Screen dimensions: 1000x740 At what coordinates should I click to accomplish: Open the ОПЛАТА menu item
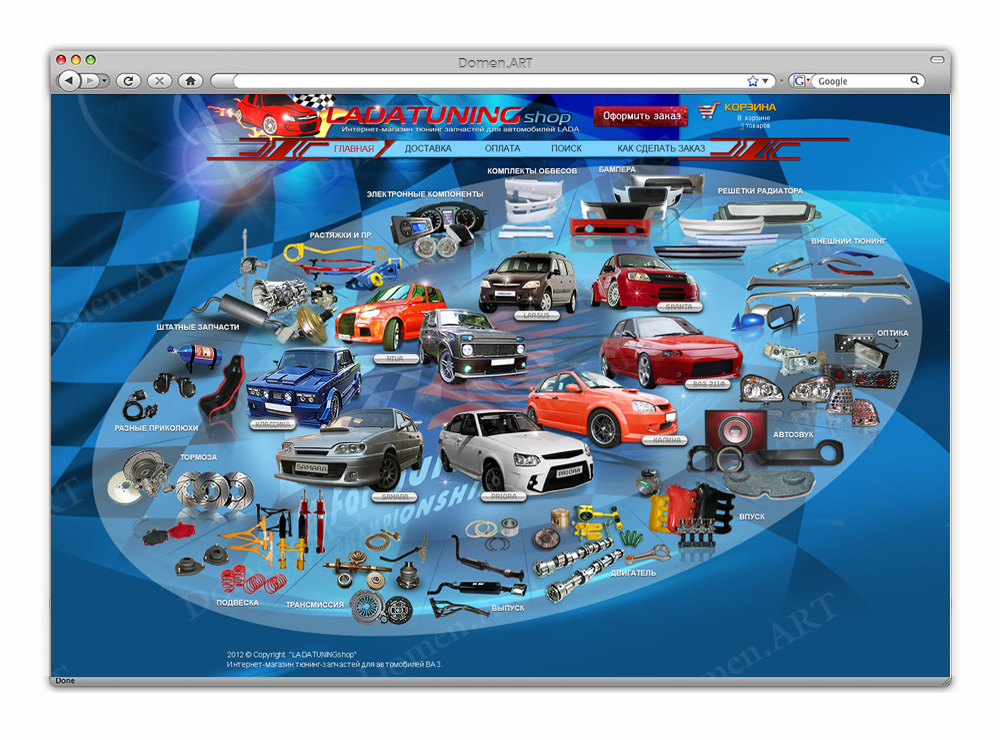click(x=503, y=149)
